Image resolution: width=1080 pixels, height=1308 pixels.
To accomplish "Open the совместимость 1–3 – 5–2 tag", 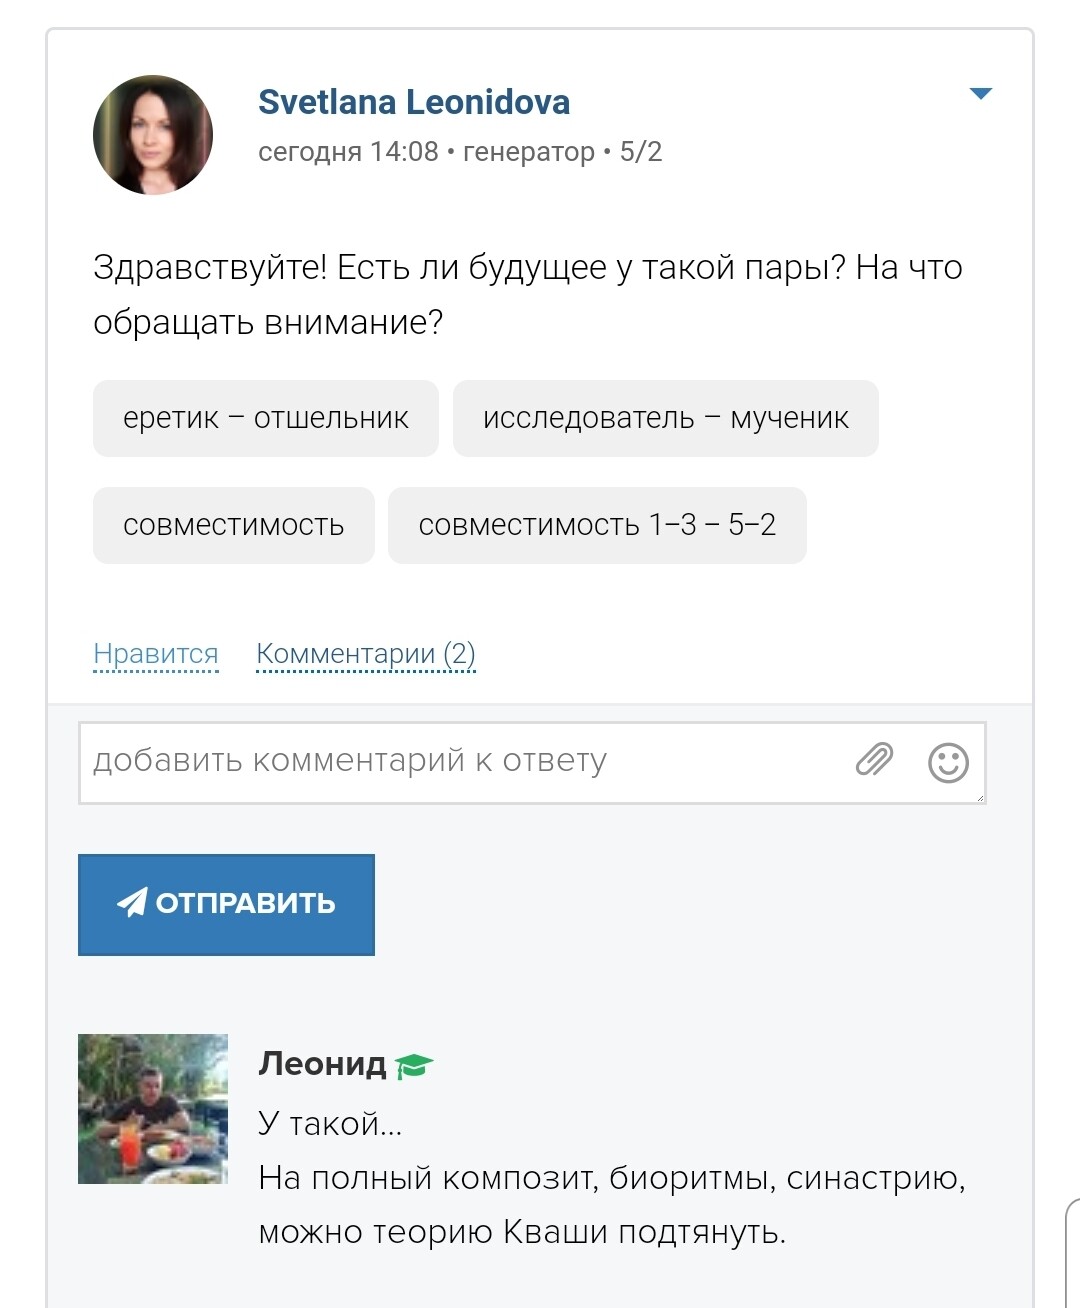I will tap(597, 525).
